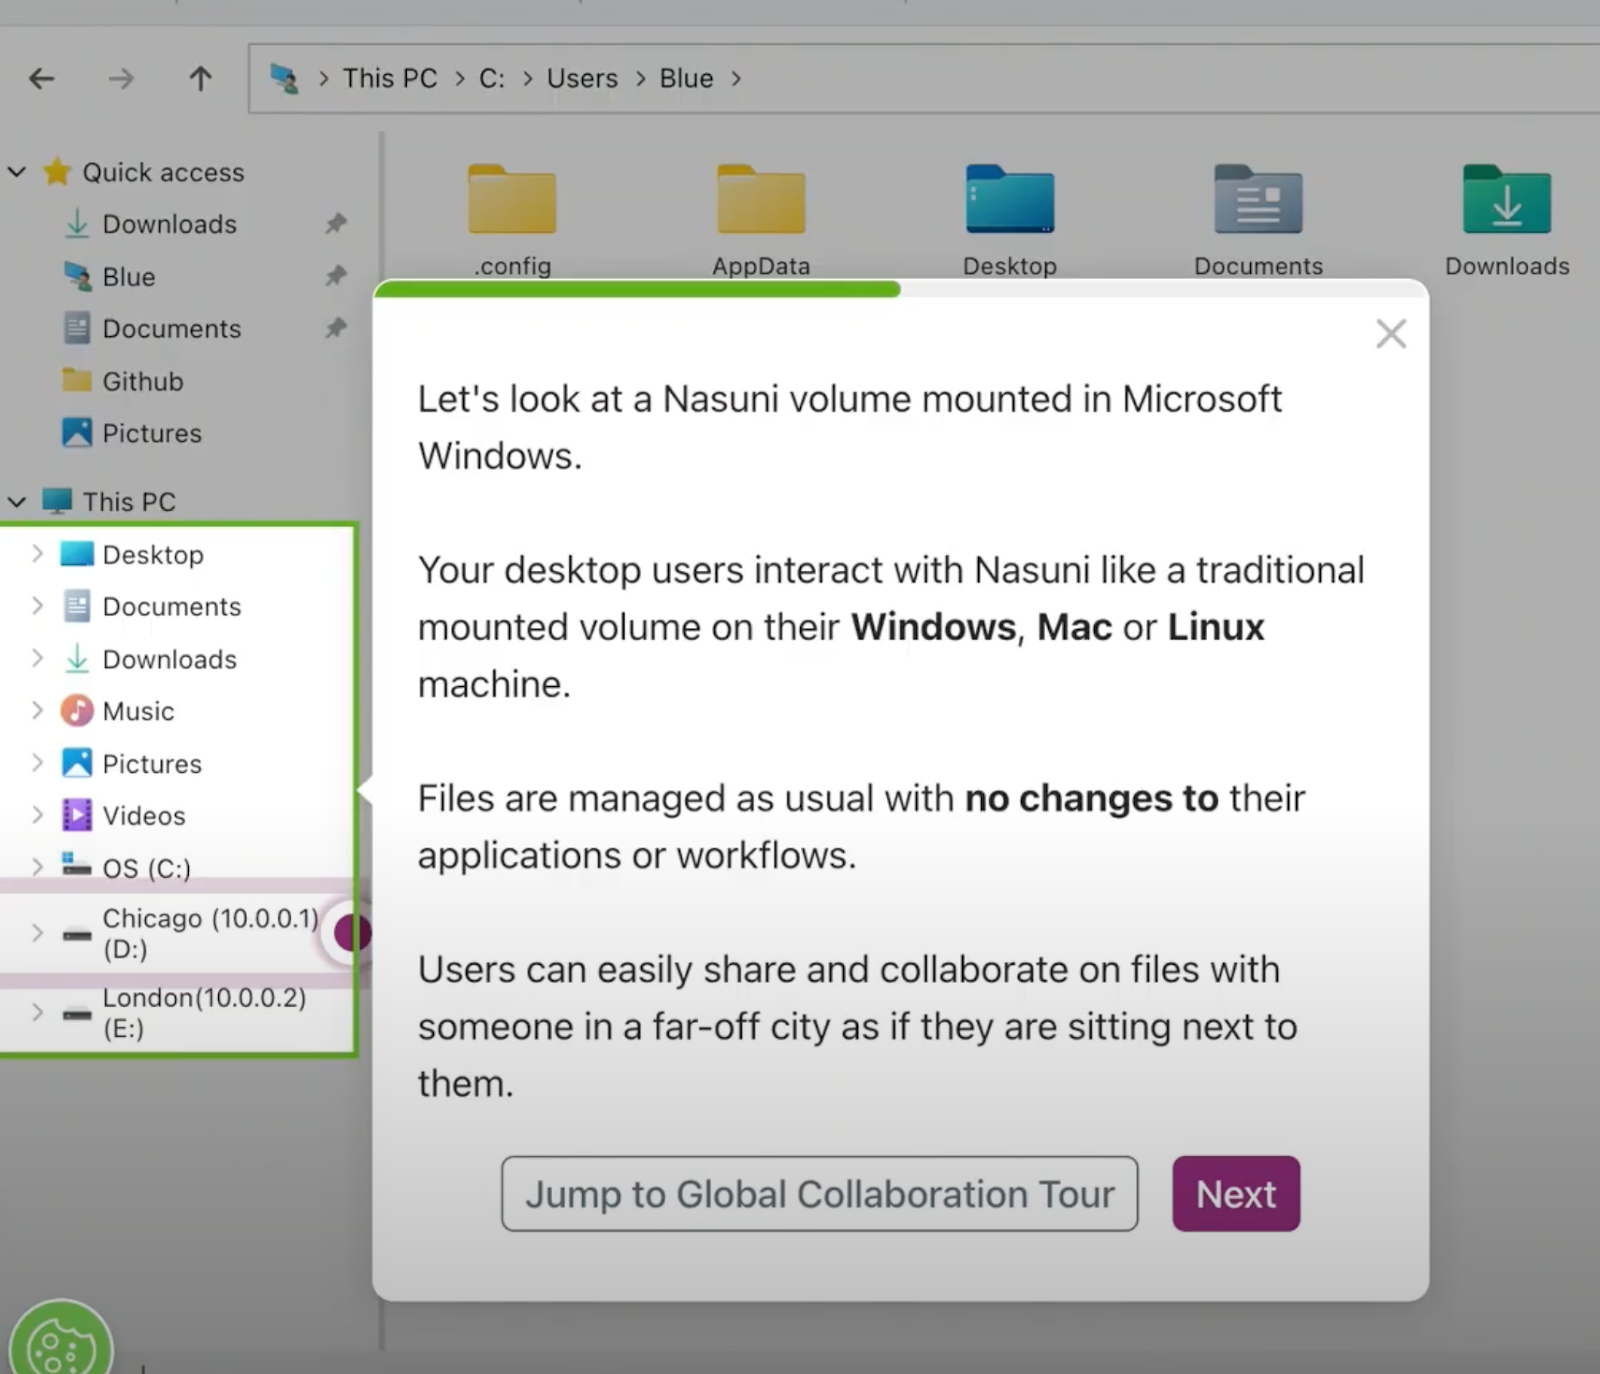Close the Nasuni tour popup
The width and height of the screenshot is (1600, 1374).
(1391, 334)
